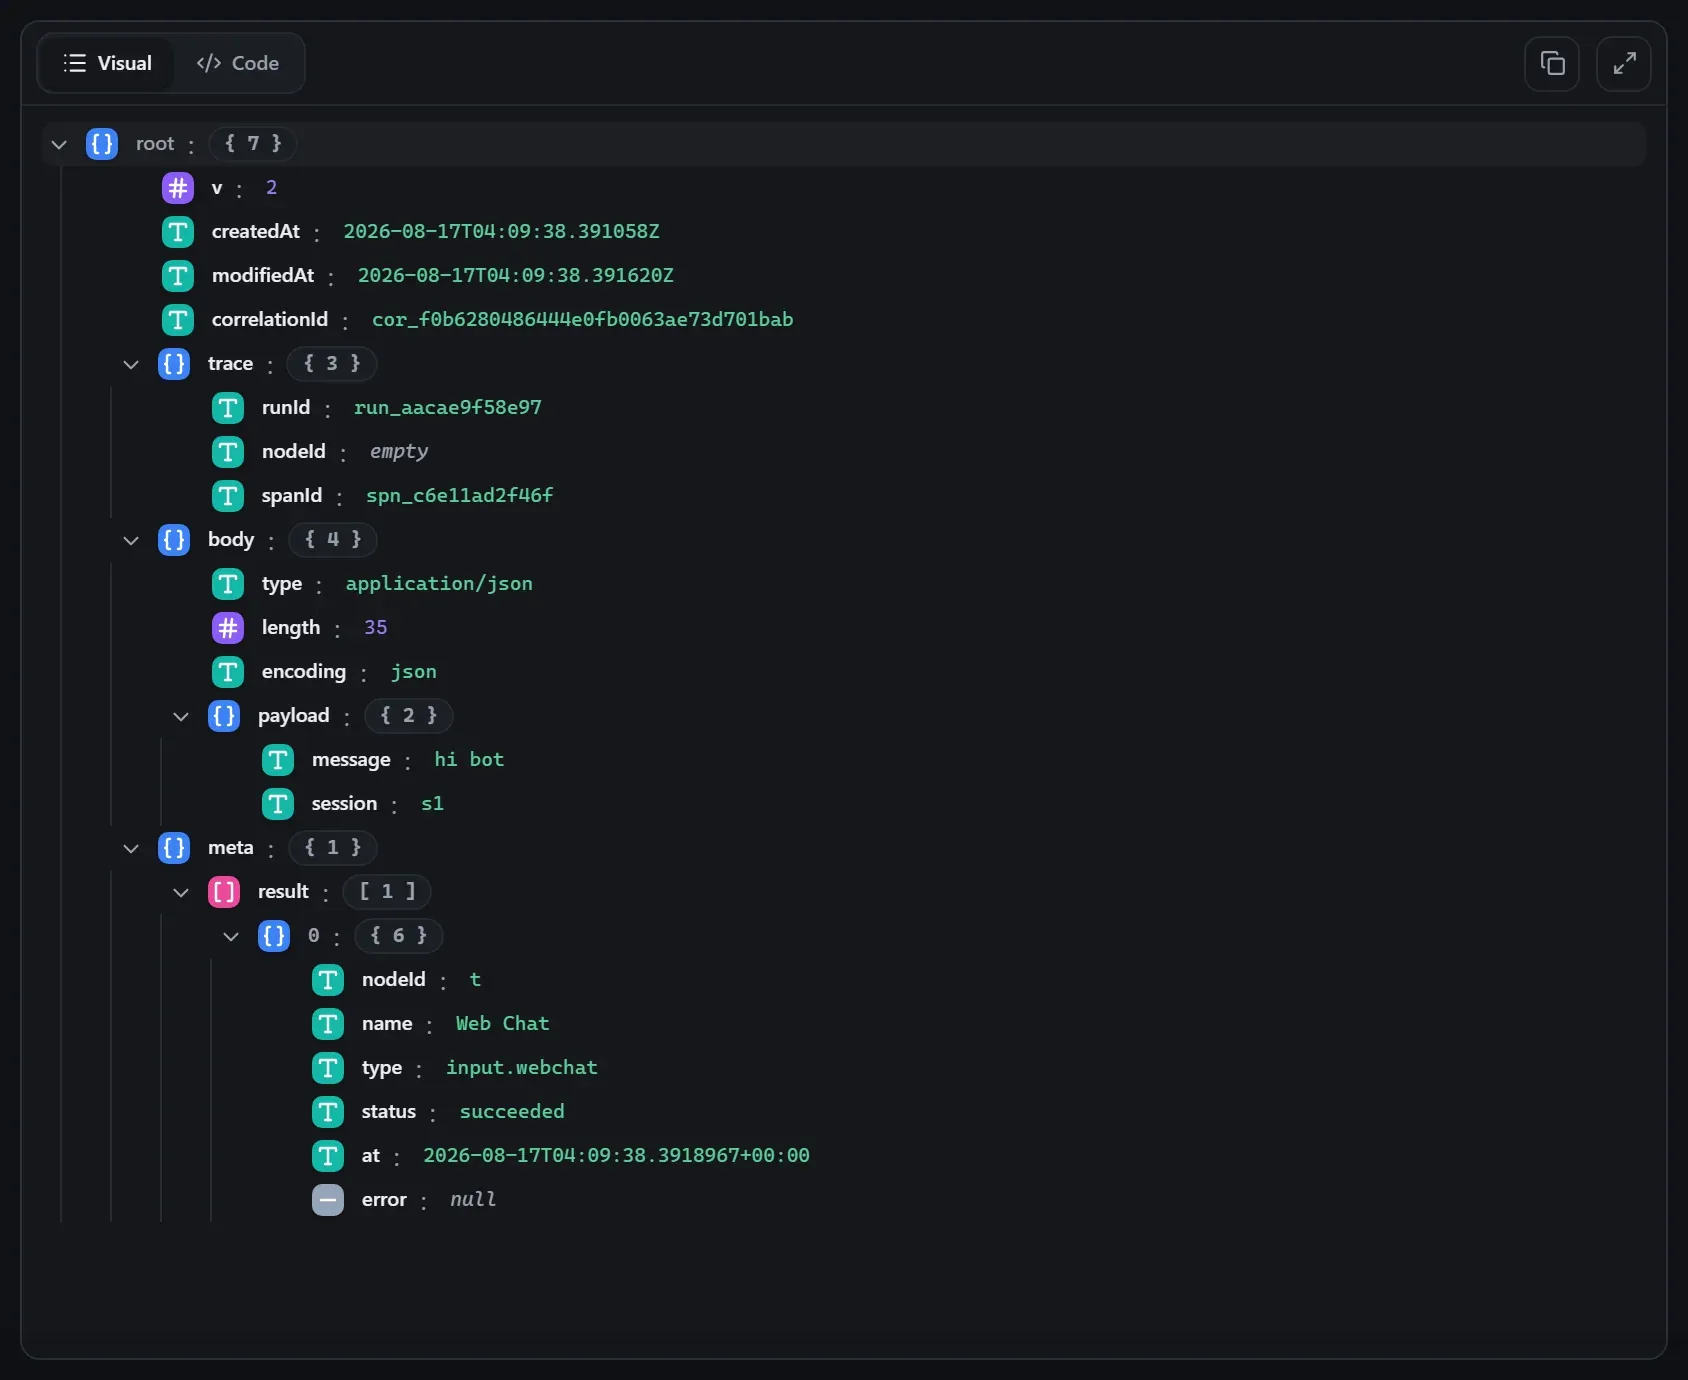The image size is (1688, 1380).
Task: Click the error value null
Action: click(473, 1200)
